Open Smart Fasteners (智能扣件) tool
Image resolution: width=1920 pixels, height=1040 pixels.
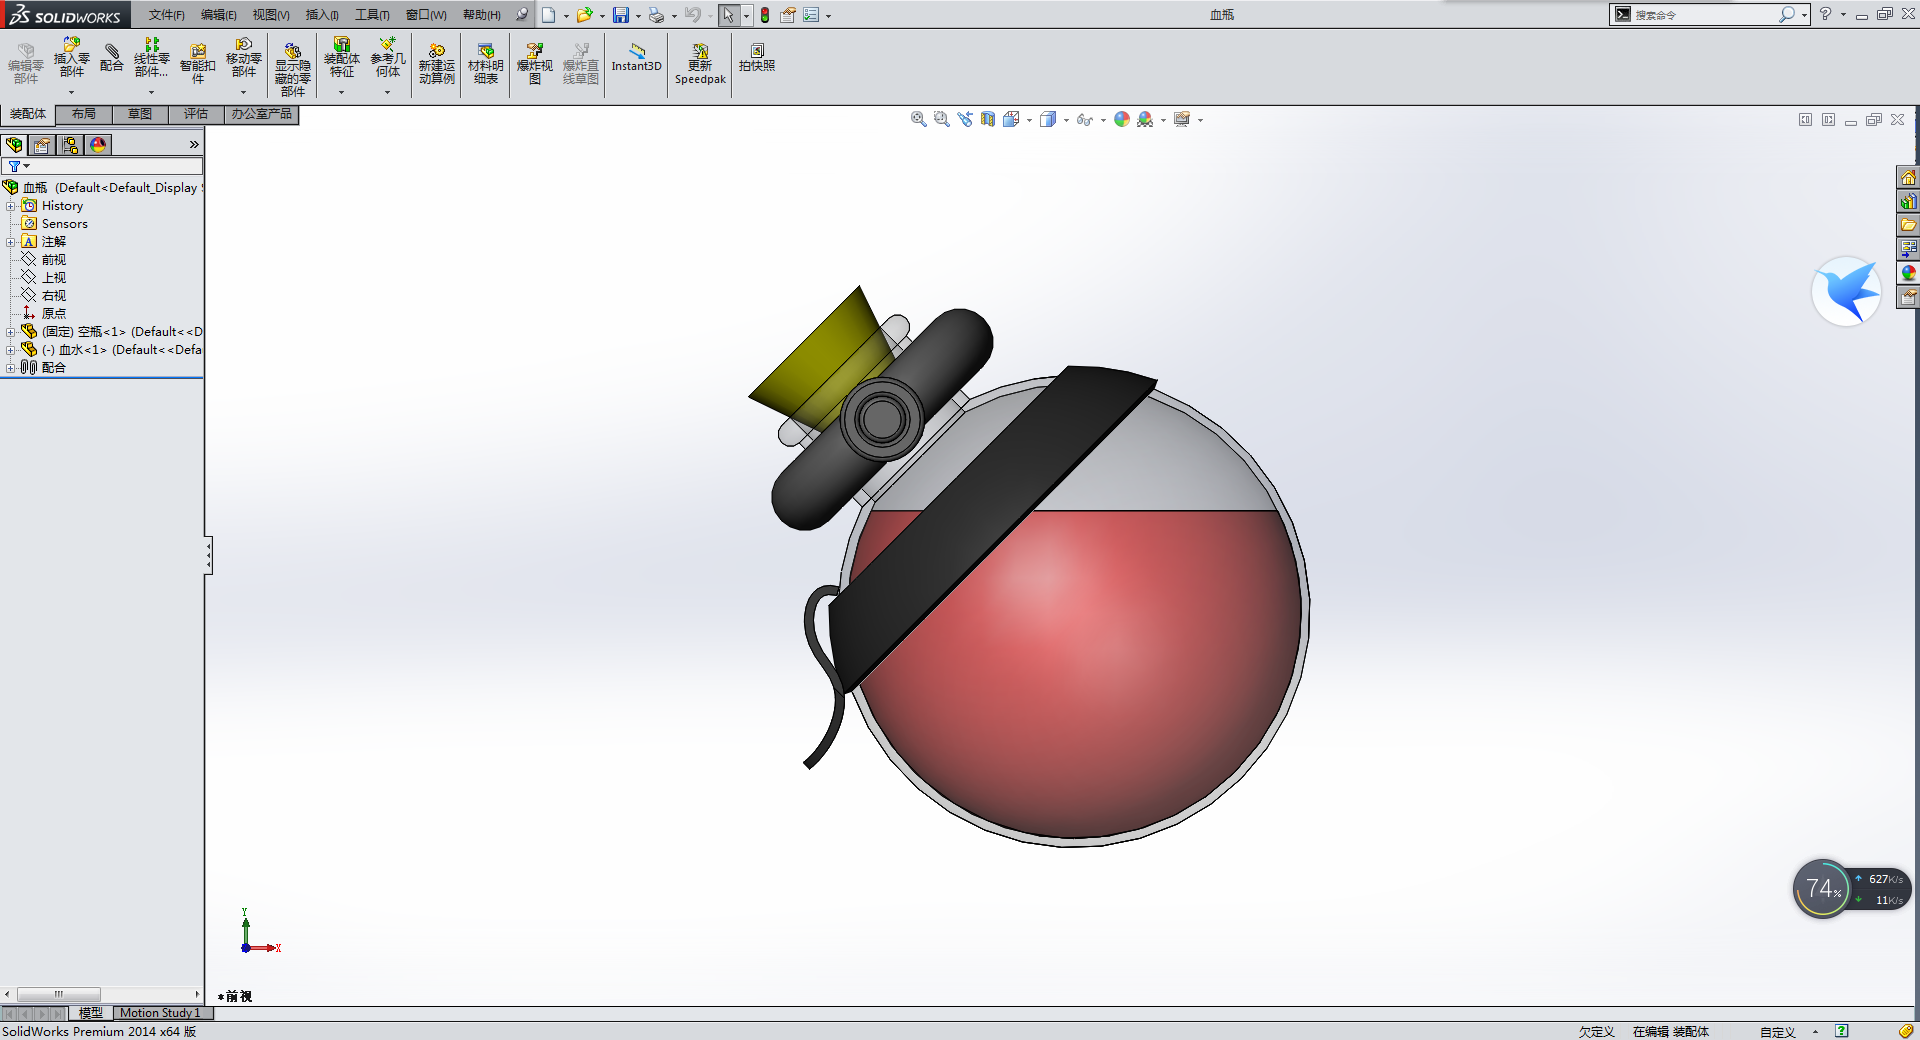(x=198, y=64)
